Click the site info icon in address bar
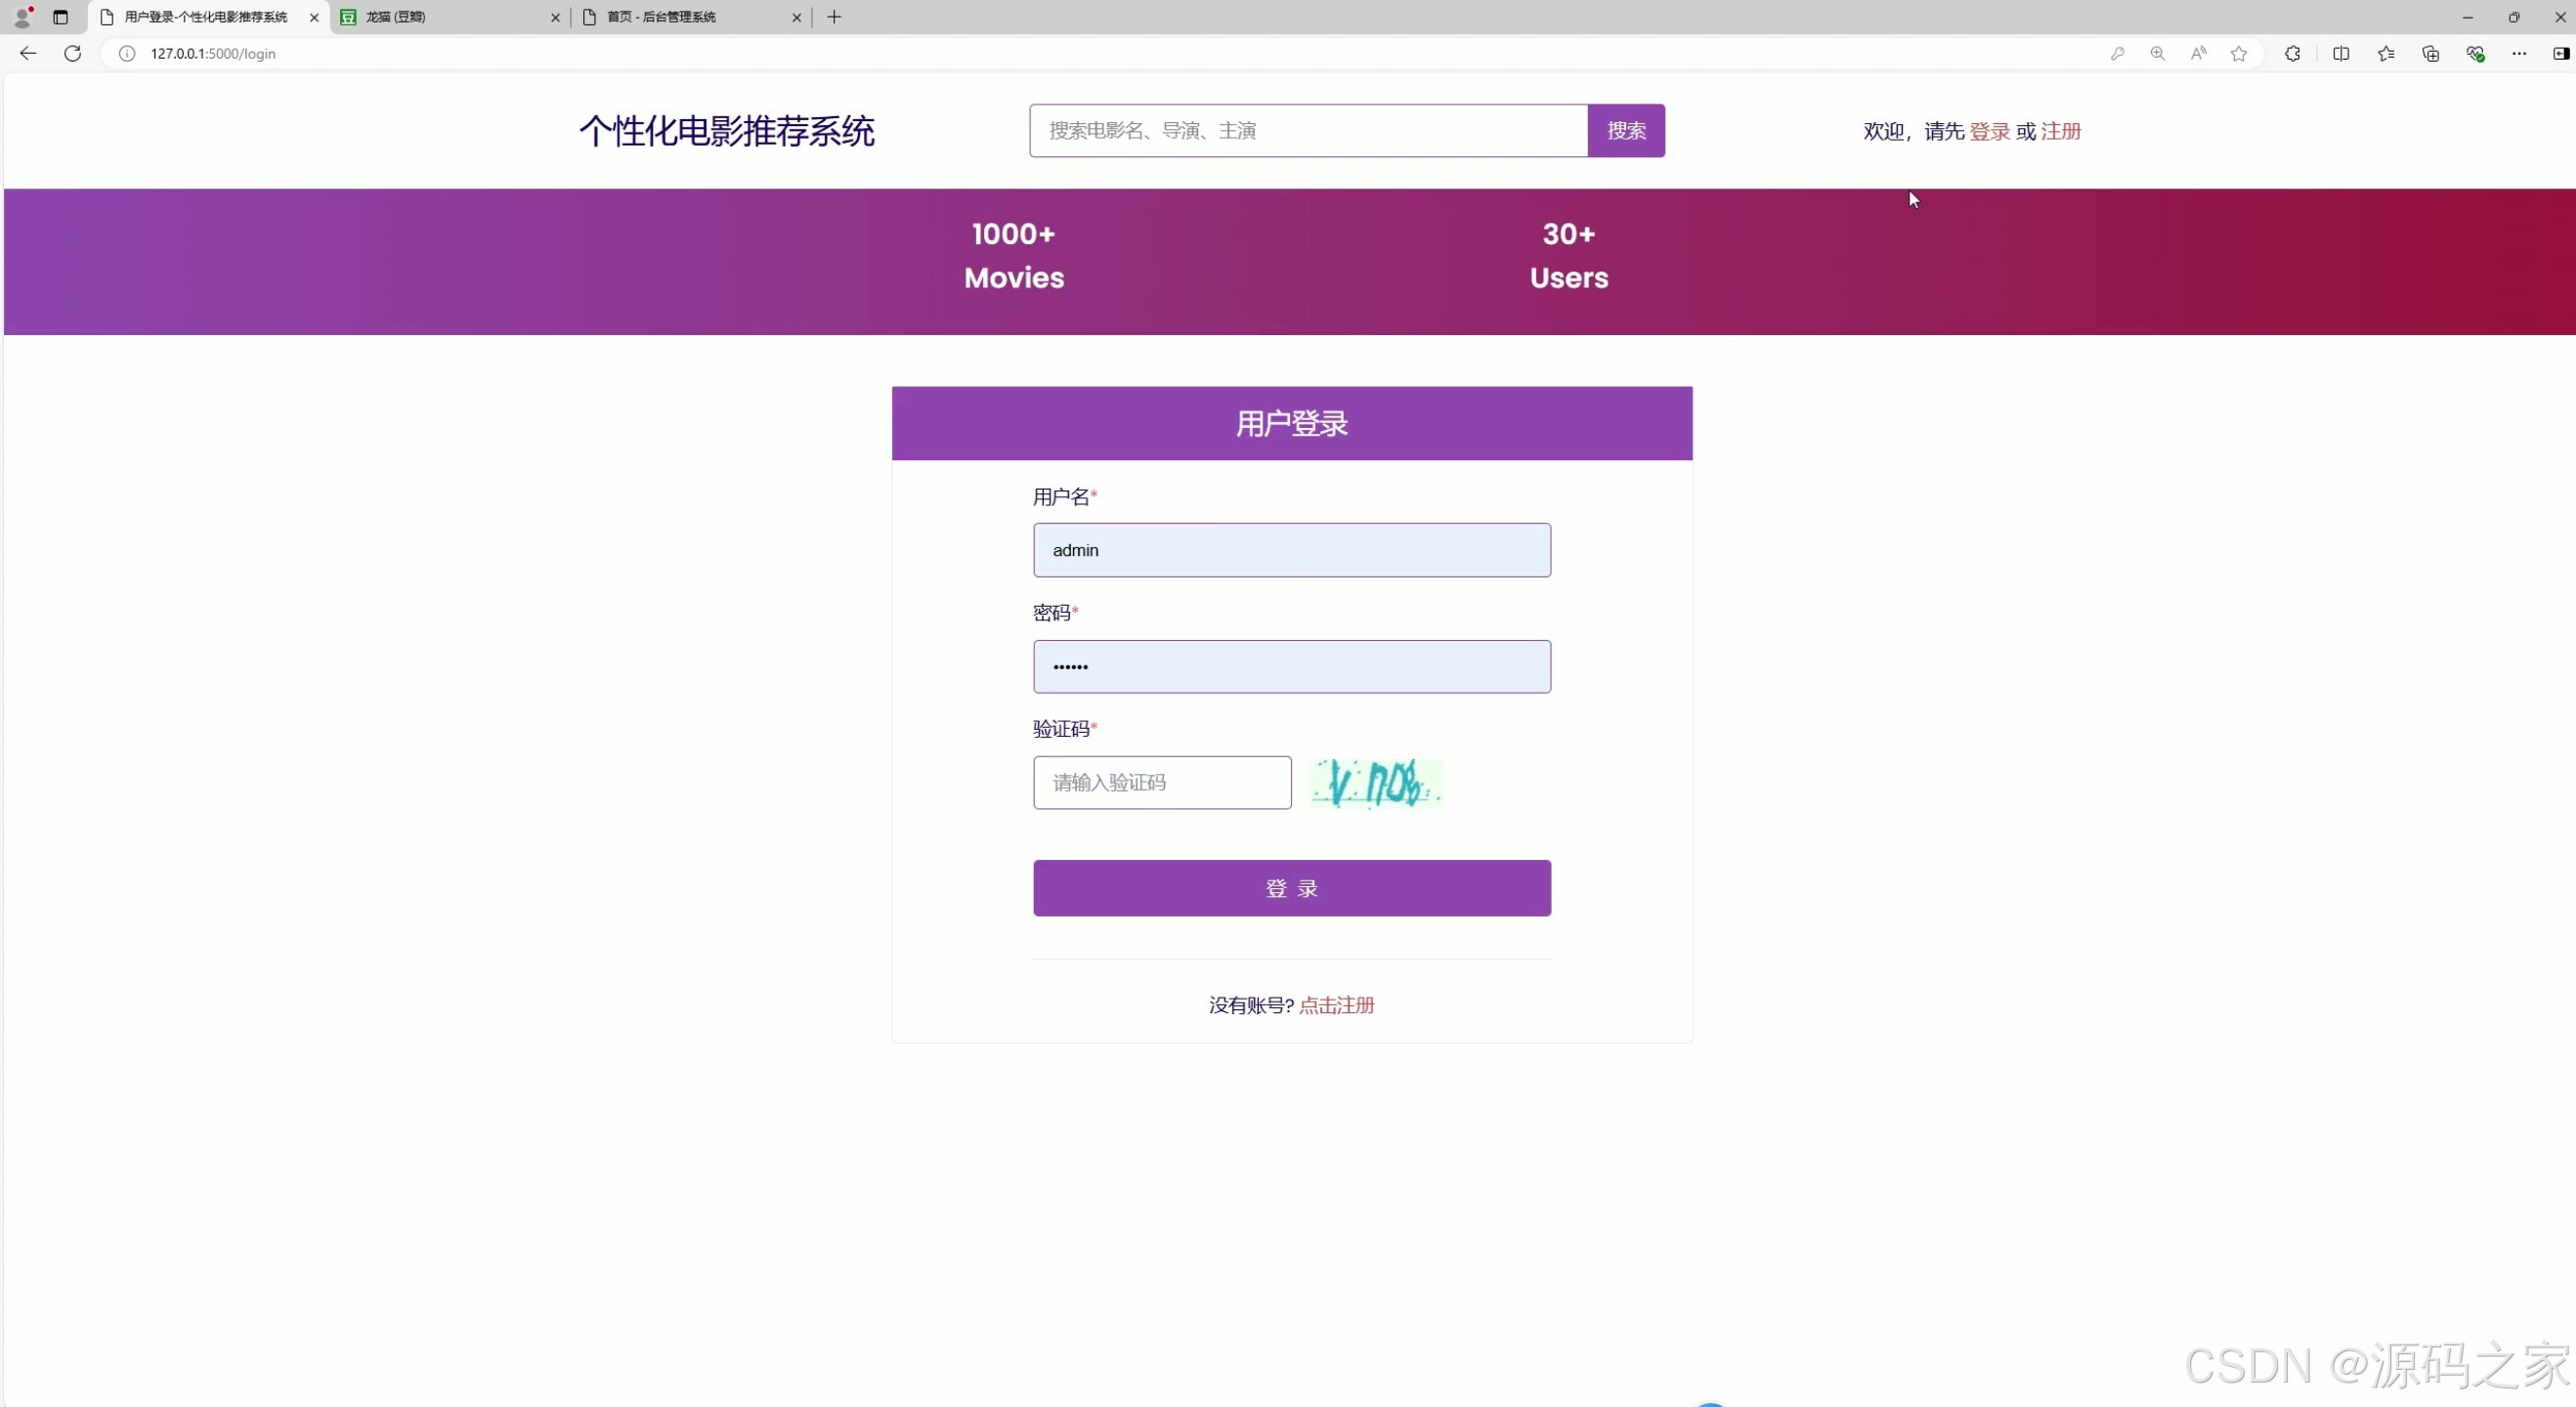This screenshot has width=2576, height=1407. tap(126, 54)
